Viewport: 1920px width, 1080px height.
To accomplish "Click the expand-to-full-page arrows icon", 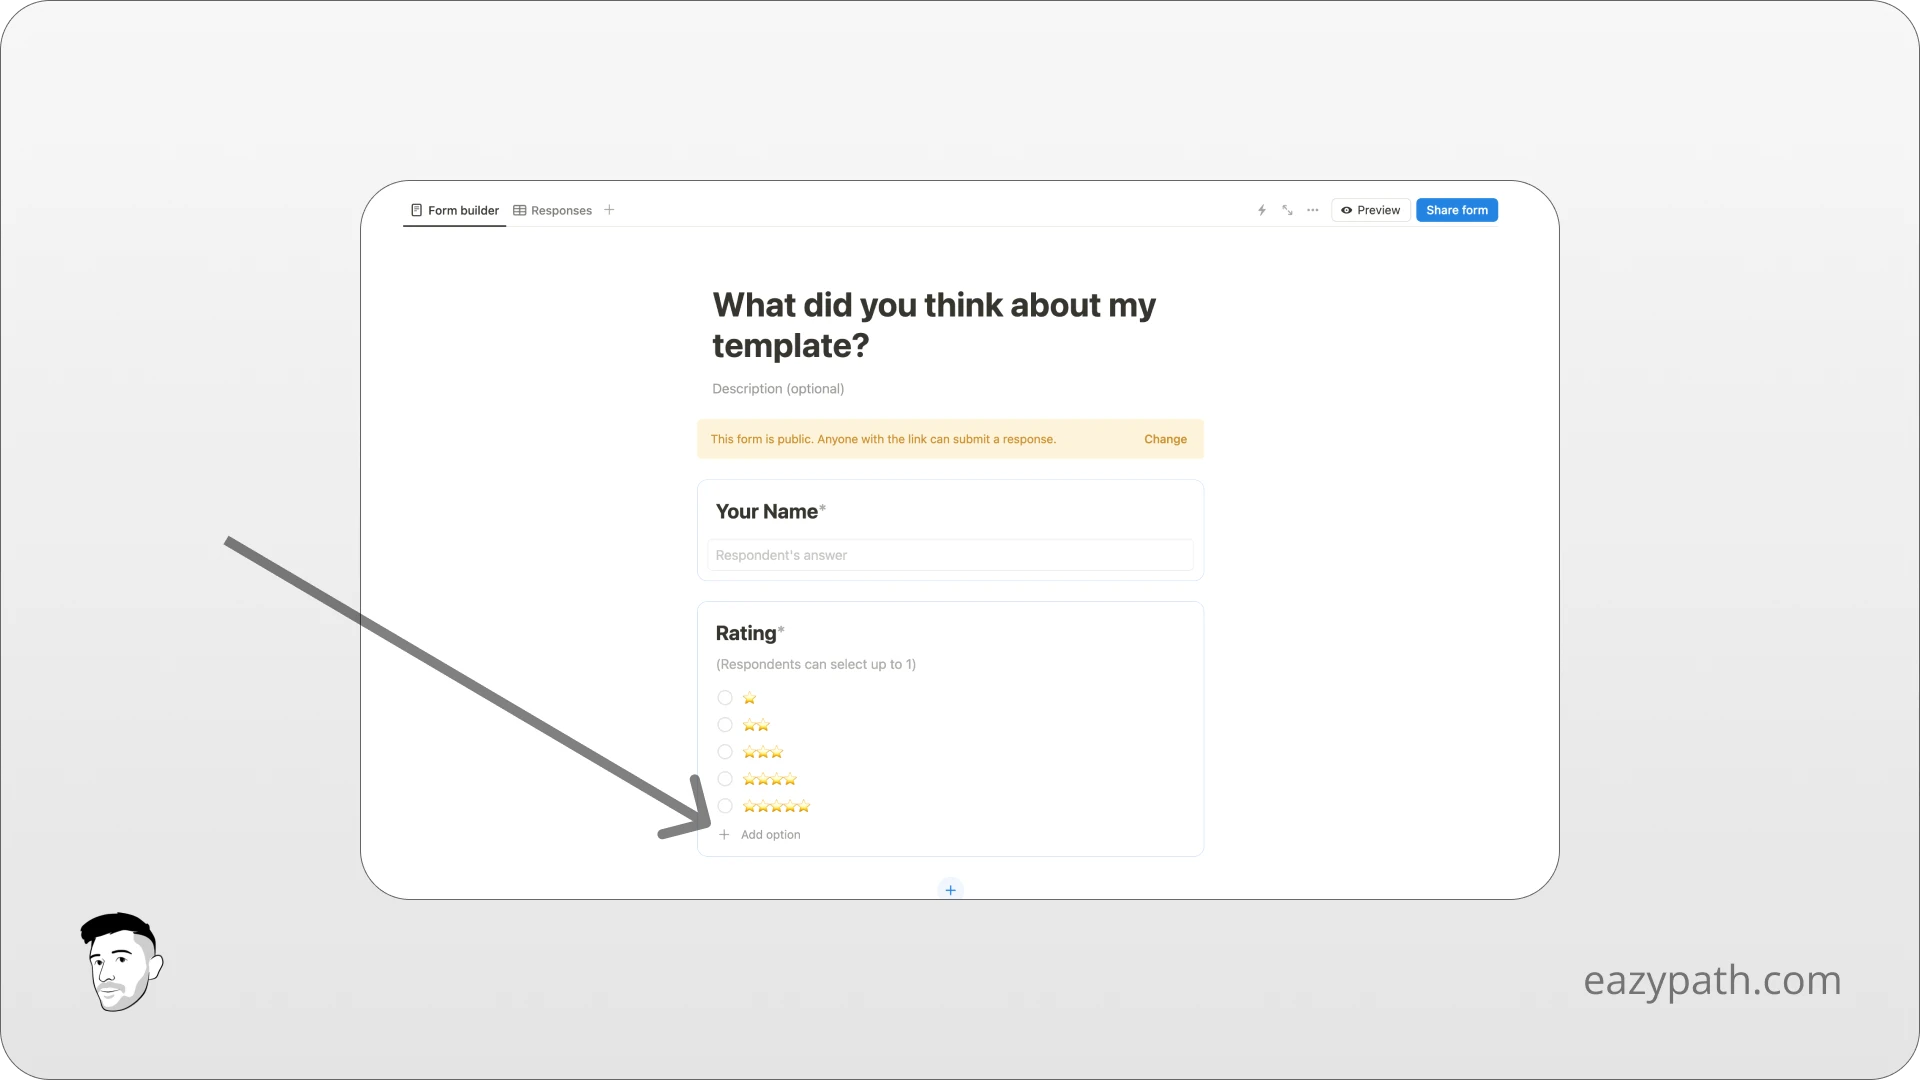I will click(1286, 210).
